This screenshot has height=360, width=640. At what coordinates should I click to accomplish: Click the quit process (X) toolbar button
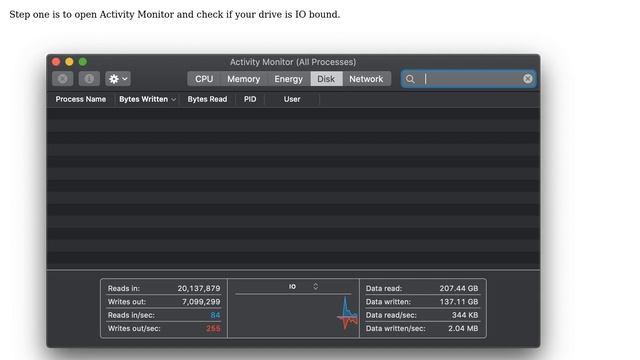pos(62,79)
